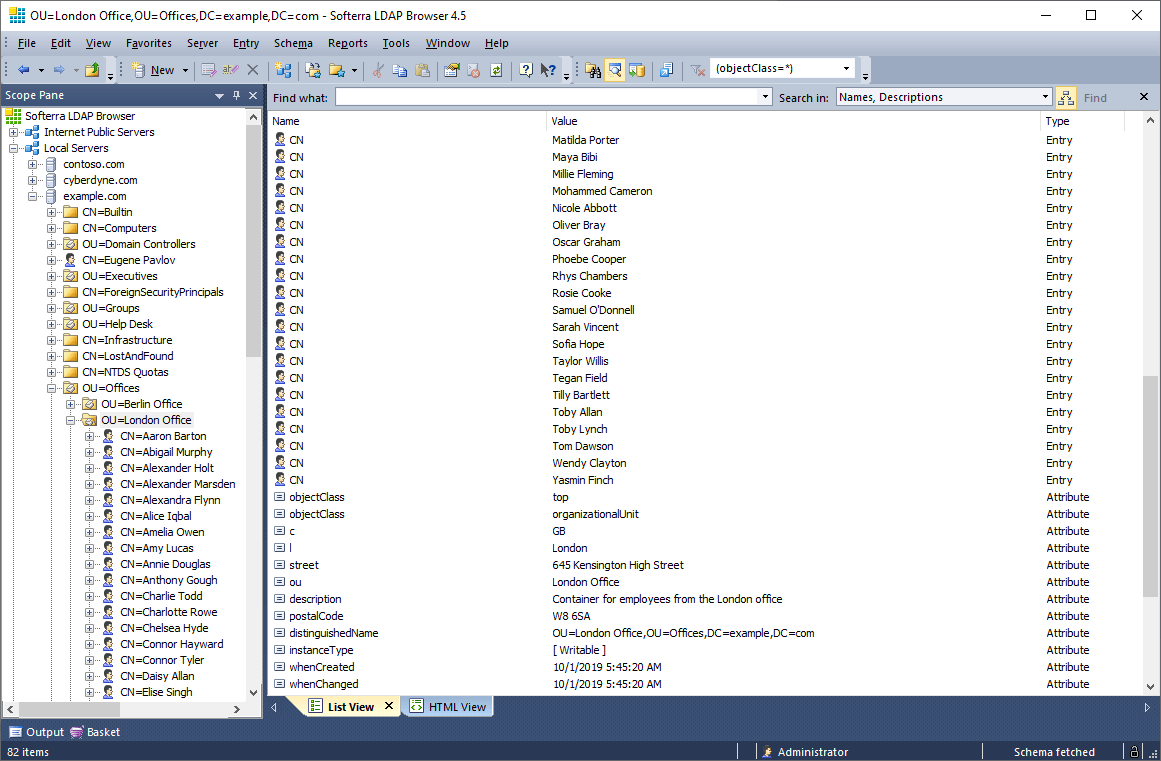The height and width of the screenshot is (761, 1161).
Task: Click the Copy icon on the toolbar
Action: tap(401, 70)
